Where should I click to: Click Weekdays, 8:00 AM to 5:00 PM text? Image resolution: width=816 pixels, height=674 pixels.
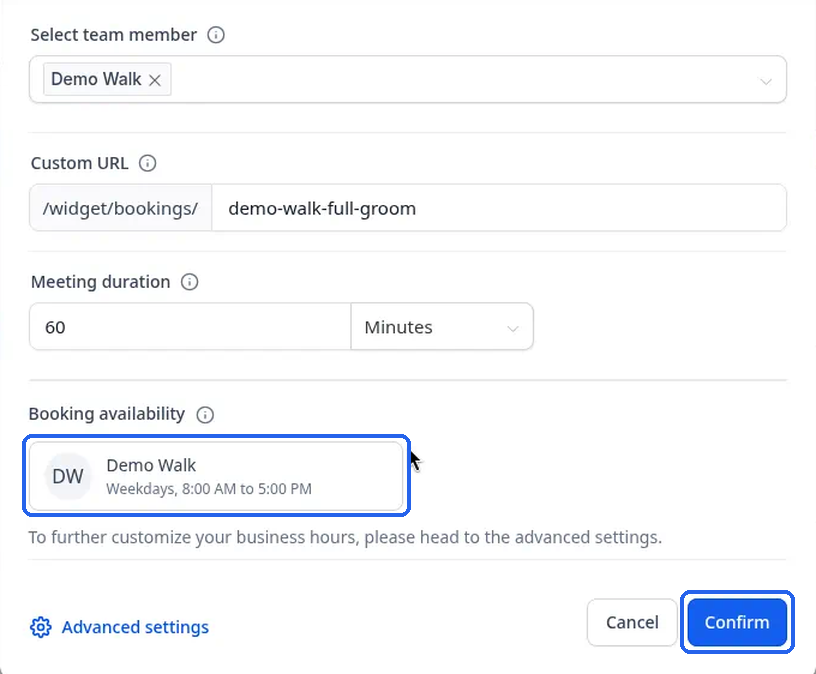[x=209, y=489]
